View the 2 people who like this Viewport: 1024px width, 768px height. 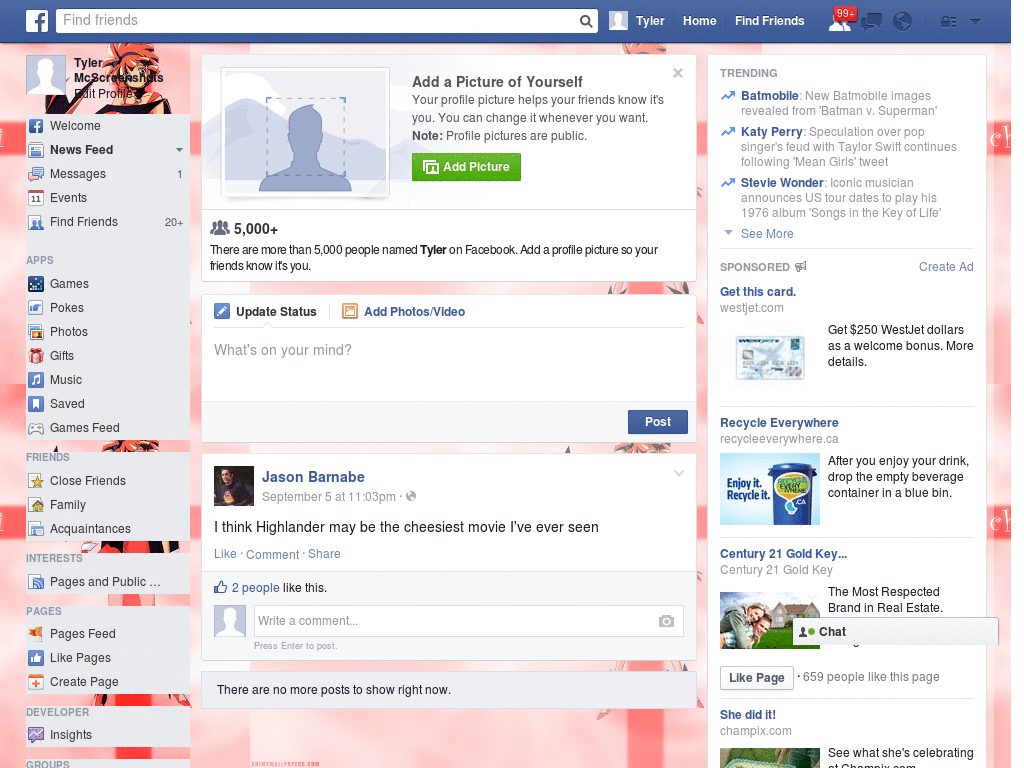[x=255, y=588]
